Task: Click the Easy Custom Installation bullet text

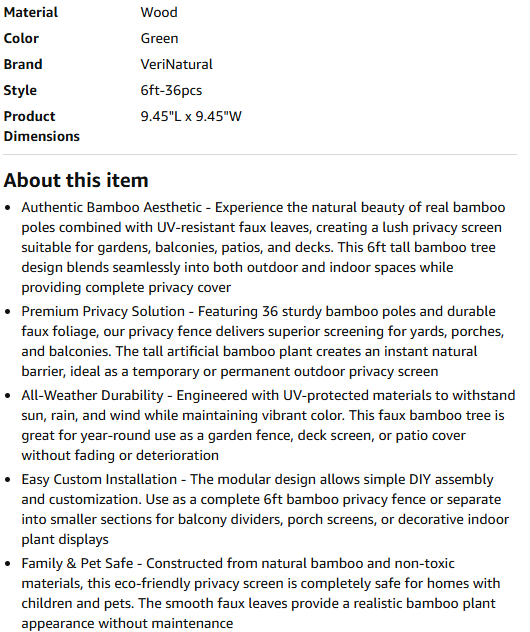Action: [x=265, y=509]
